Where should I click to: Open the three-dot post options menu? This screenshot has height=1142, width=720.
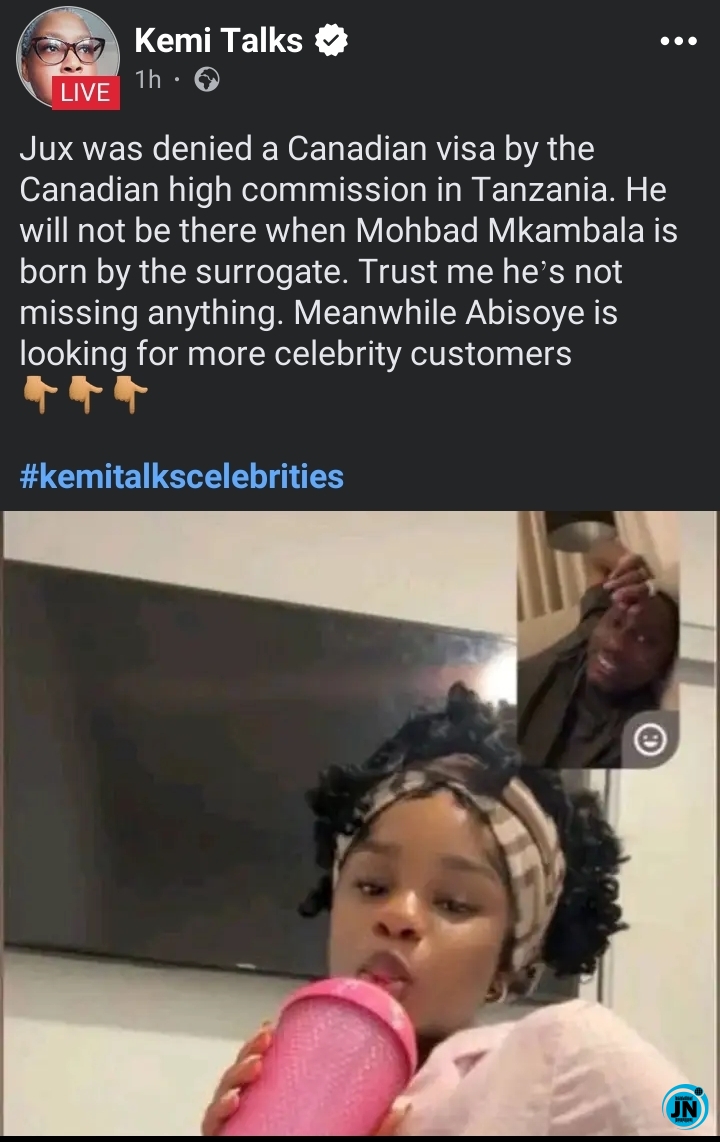pos(679,42)
